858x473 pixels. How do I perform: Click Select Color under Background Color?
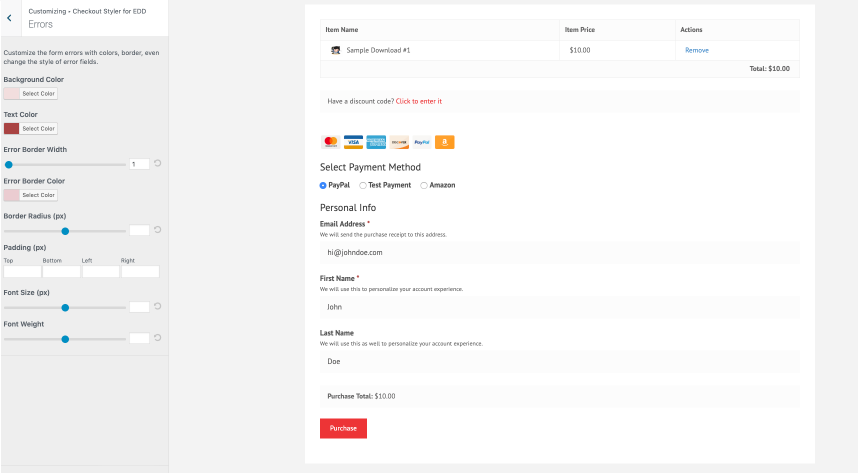[x=38, y=94]
